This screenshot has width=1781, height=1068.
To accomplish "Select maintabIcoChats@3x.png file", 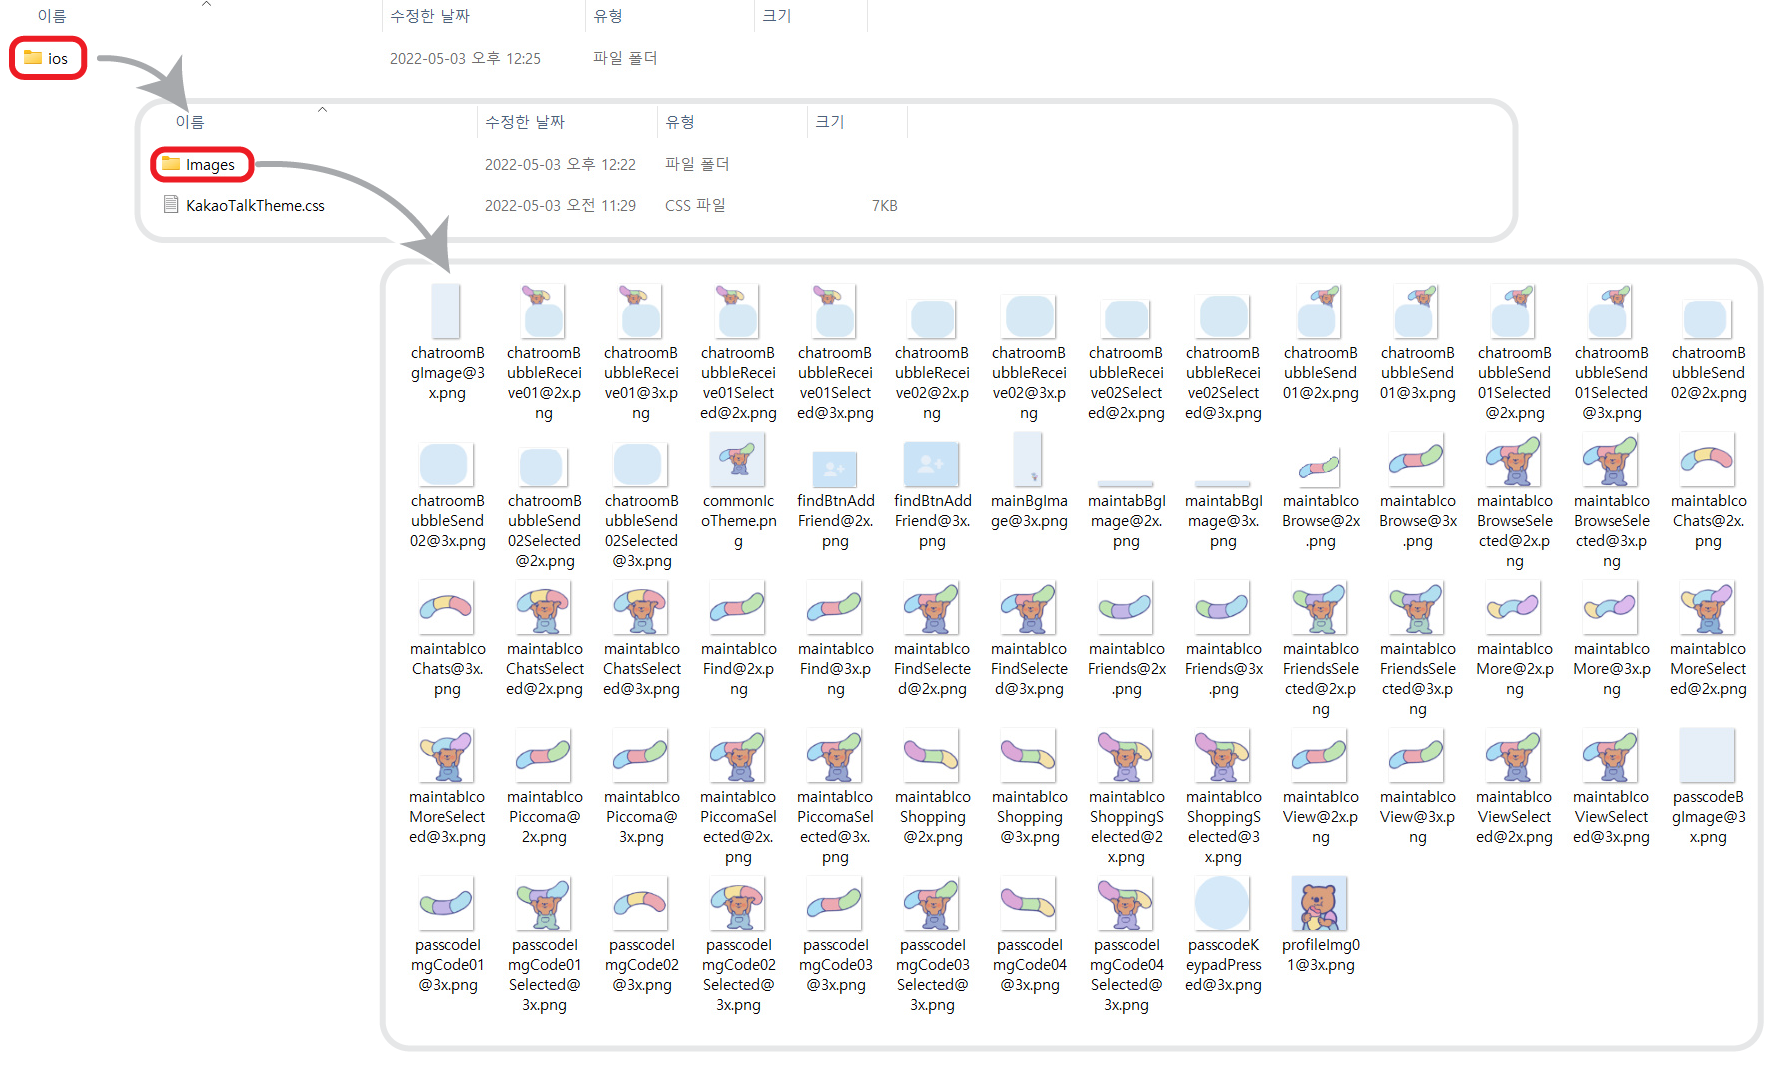I will point(447,639).
